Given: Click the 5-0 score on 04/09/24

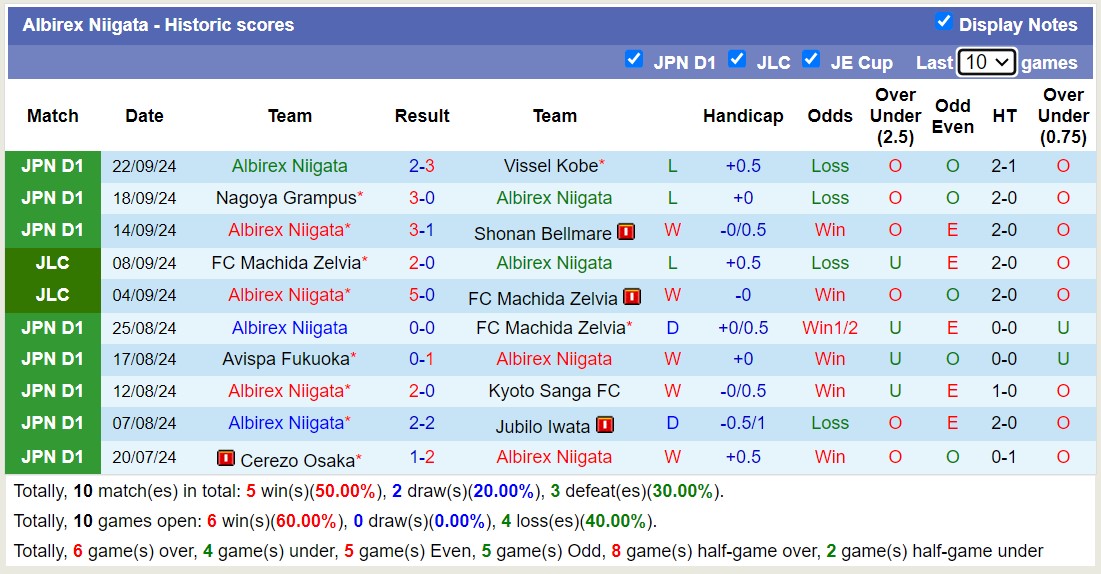Looking at the screenshot, I should 421,295.
